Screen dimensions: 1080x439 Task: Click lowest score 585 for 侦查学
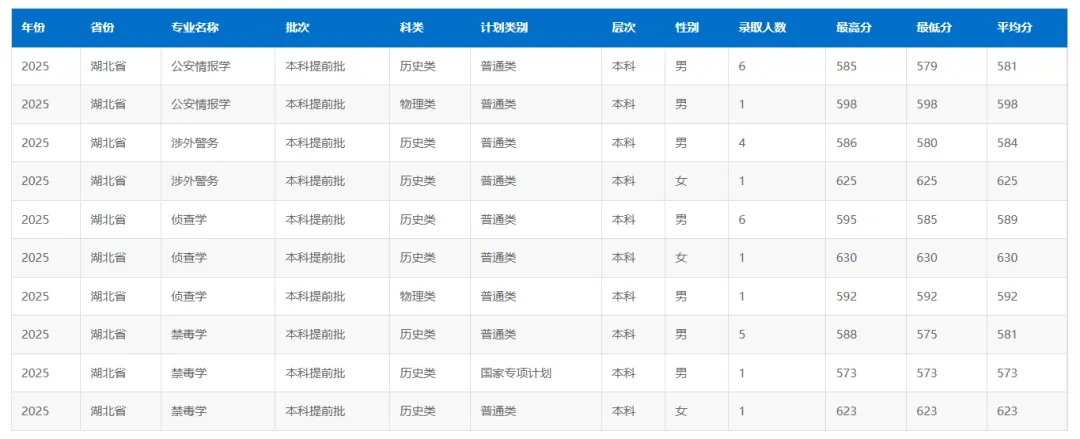tap(926, 220)
